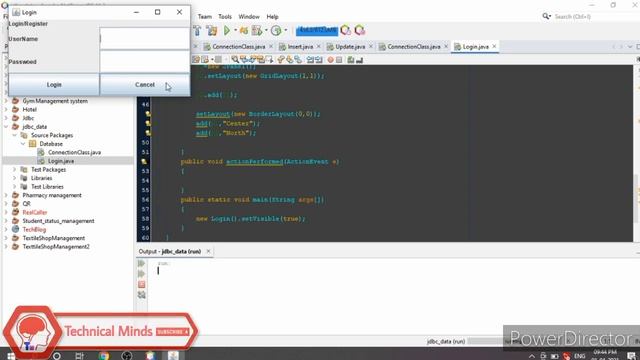Image resolution: width=640 pixels, height=360 pixels.
Task: Expand the Gym Management system project
Action: coord(6,101)
